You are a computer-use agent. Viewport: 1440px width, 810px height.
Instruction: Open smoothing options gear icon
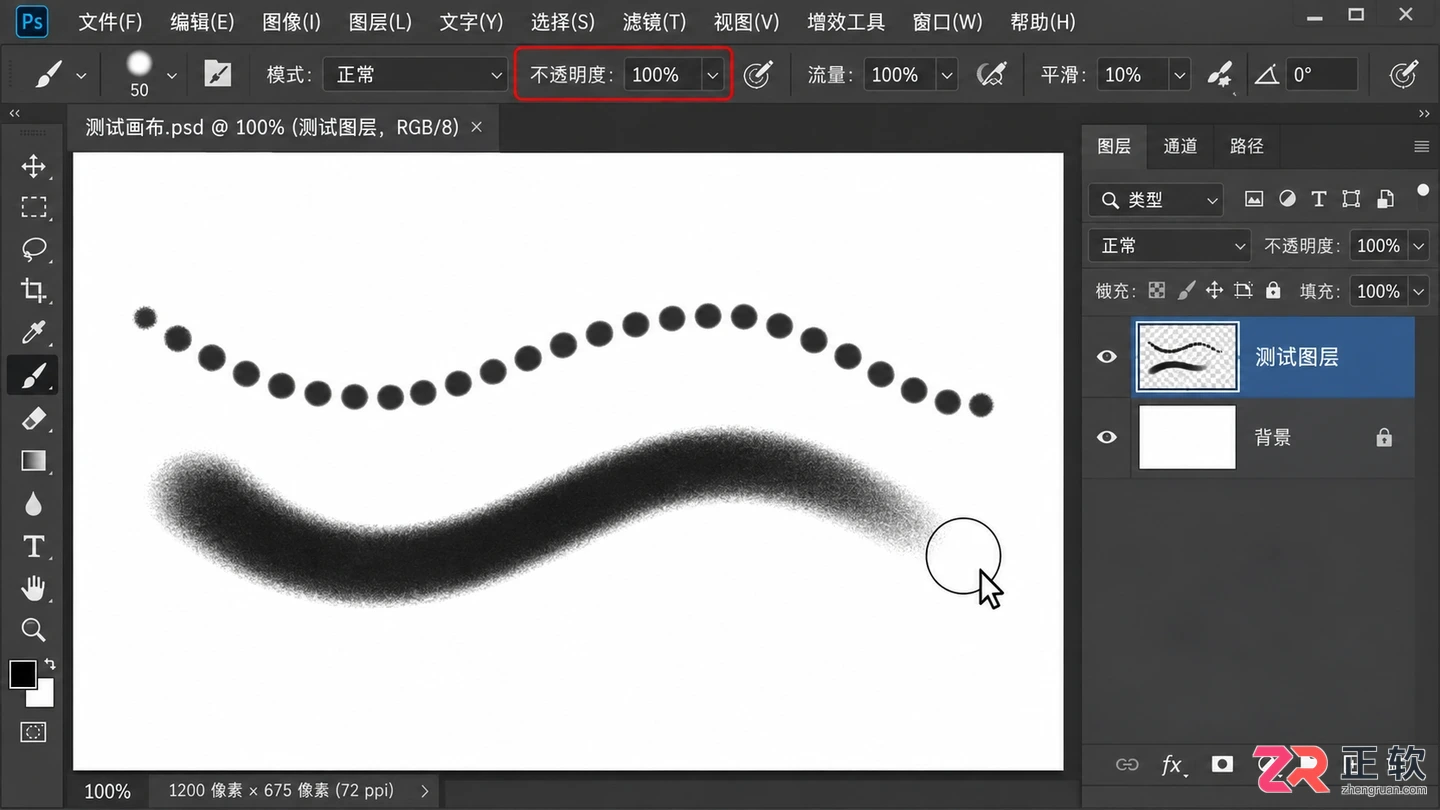pos(1220,75)
